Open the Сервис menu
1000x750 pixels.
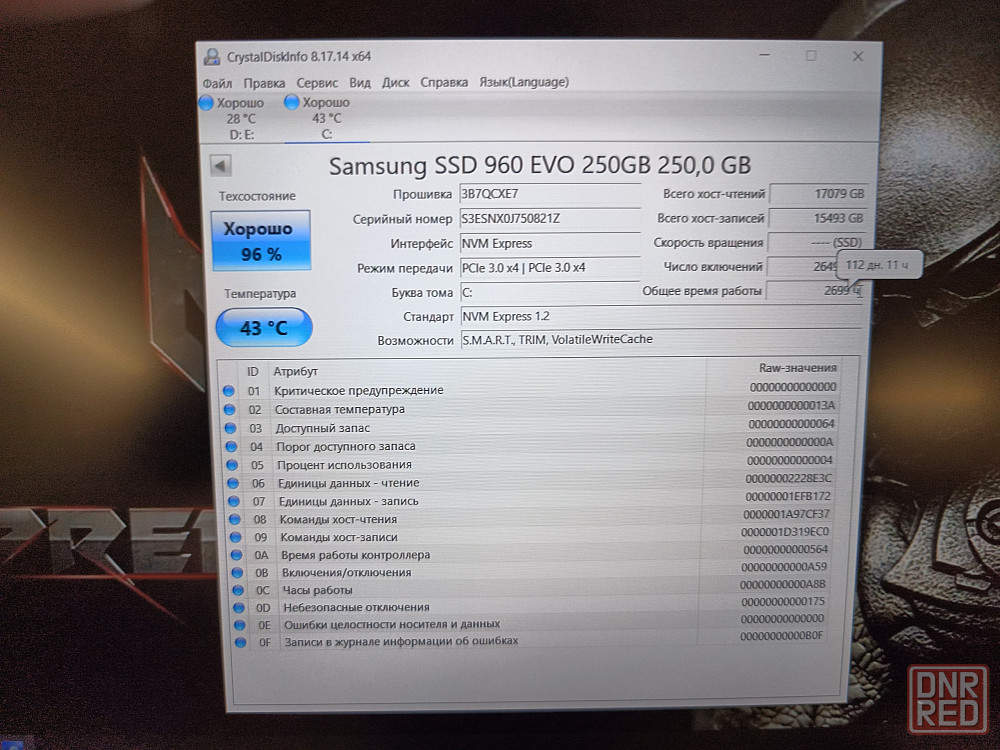(x=318, y=83)
